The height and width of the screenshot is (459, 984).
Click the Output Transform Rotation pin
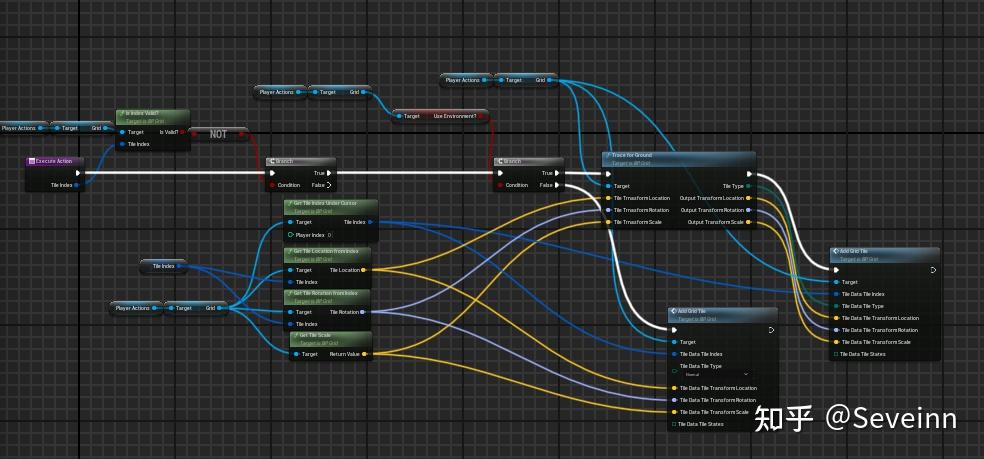[749, 210]
